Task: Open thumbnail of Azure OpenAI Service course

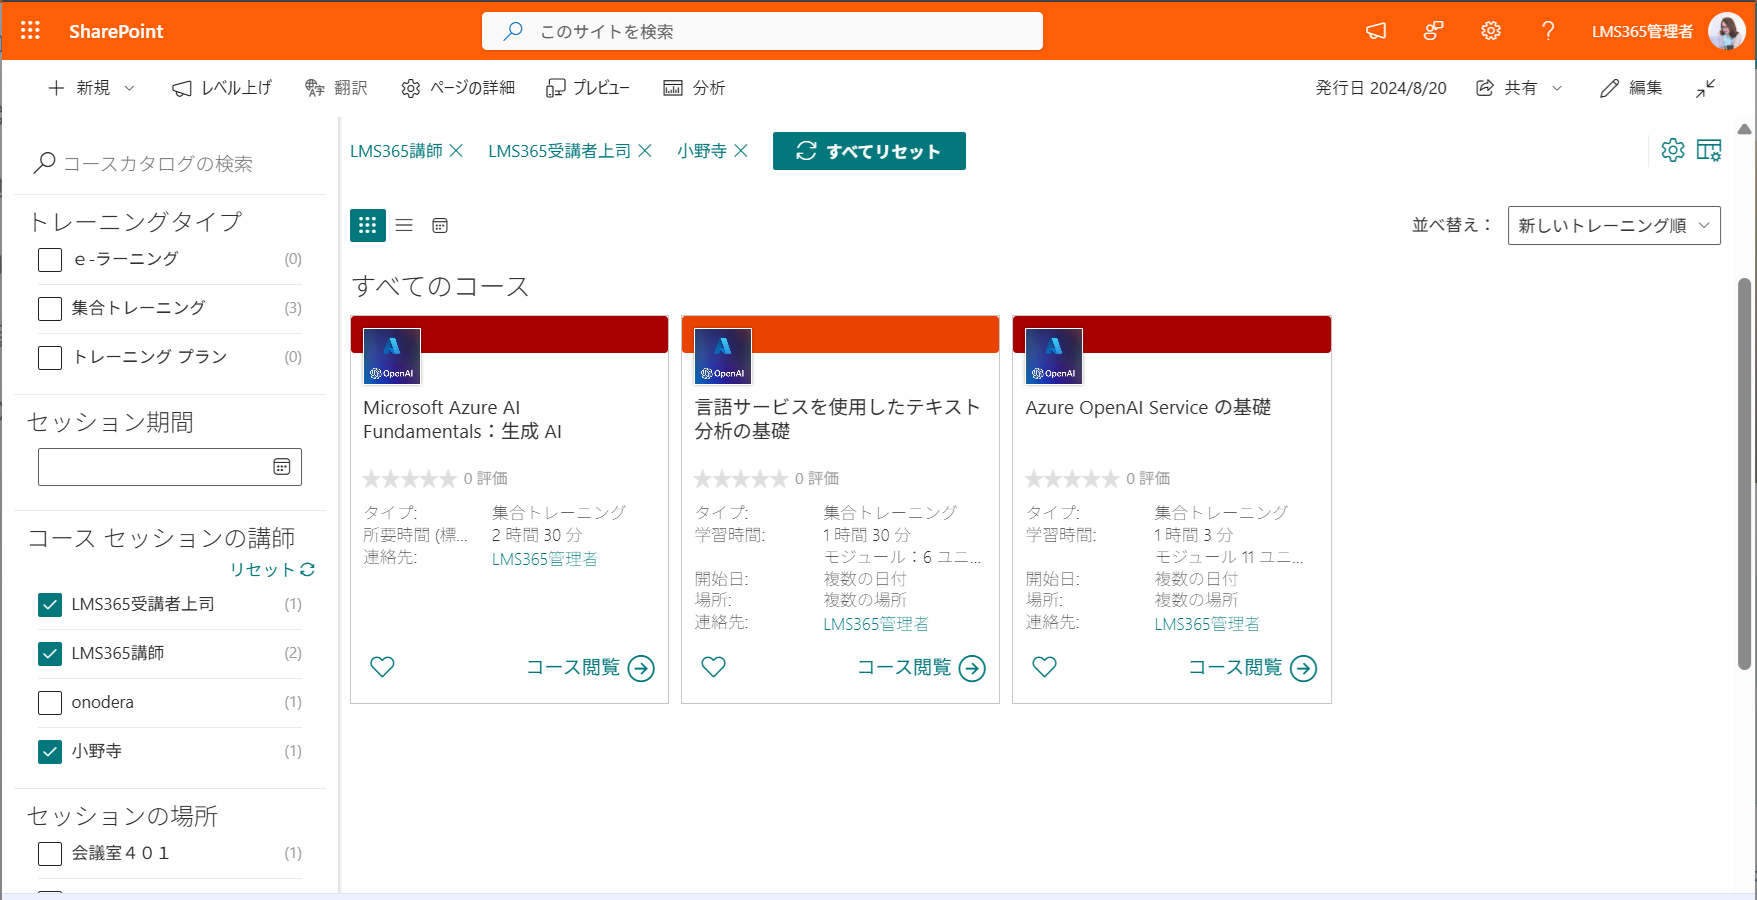Action: coord(1054,356)
